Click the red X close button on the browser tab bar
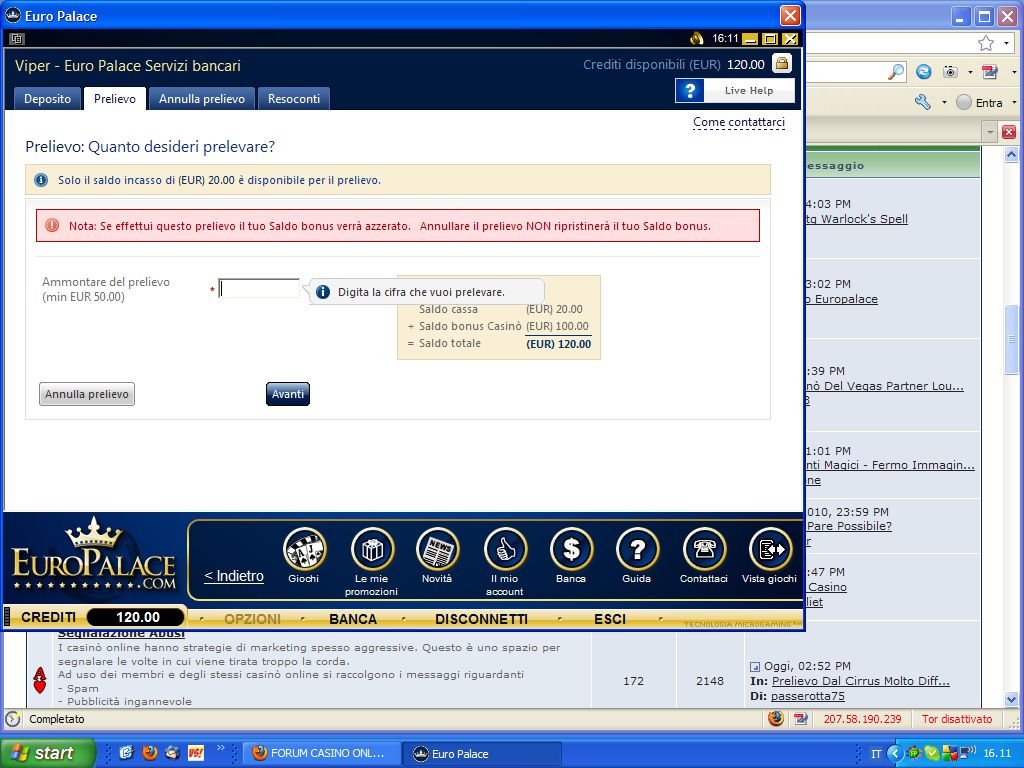The image size is (1024, 768). coord(1009,133)
